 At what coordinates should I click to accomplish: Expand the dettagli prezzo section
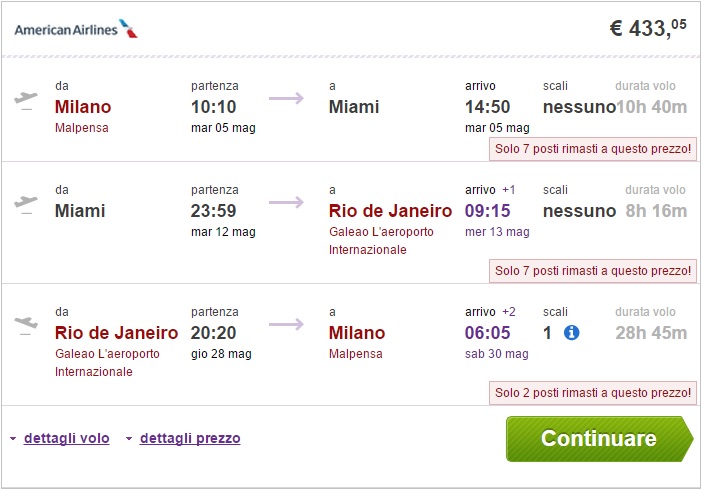(x=190, y=438)
